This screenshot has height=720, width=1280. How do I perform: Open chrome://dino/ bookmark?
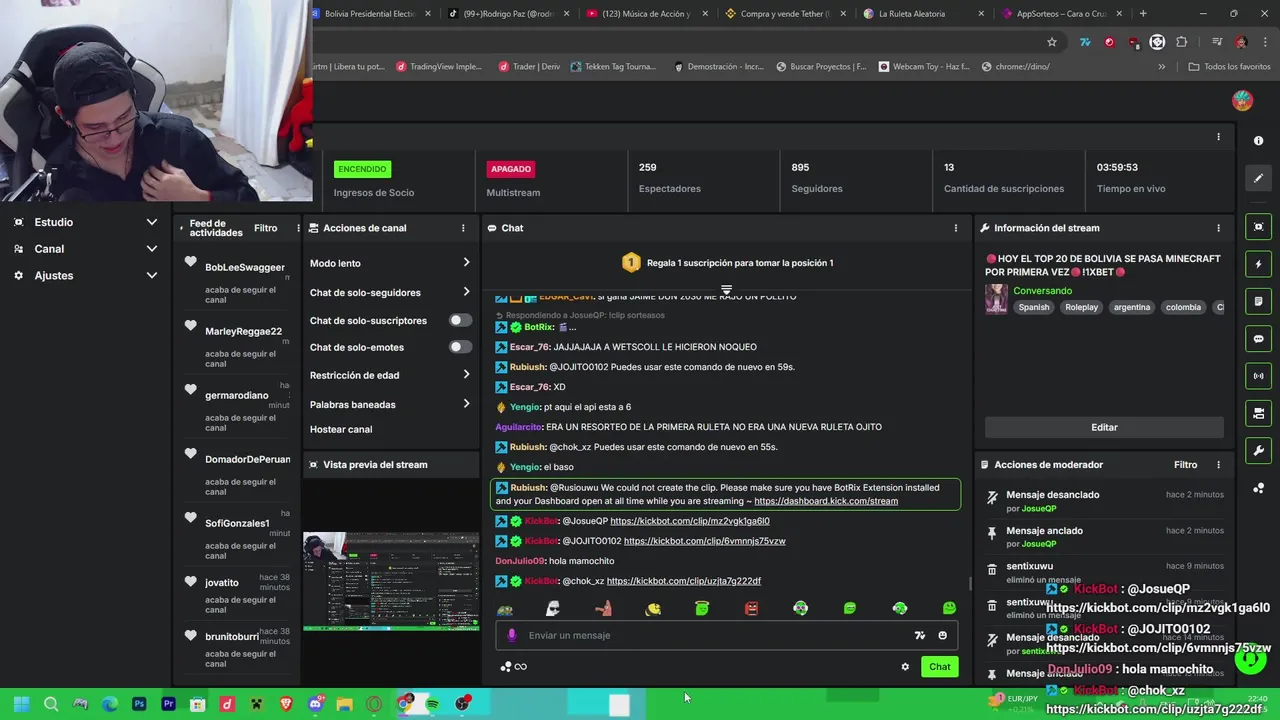pos(1015,67)
